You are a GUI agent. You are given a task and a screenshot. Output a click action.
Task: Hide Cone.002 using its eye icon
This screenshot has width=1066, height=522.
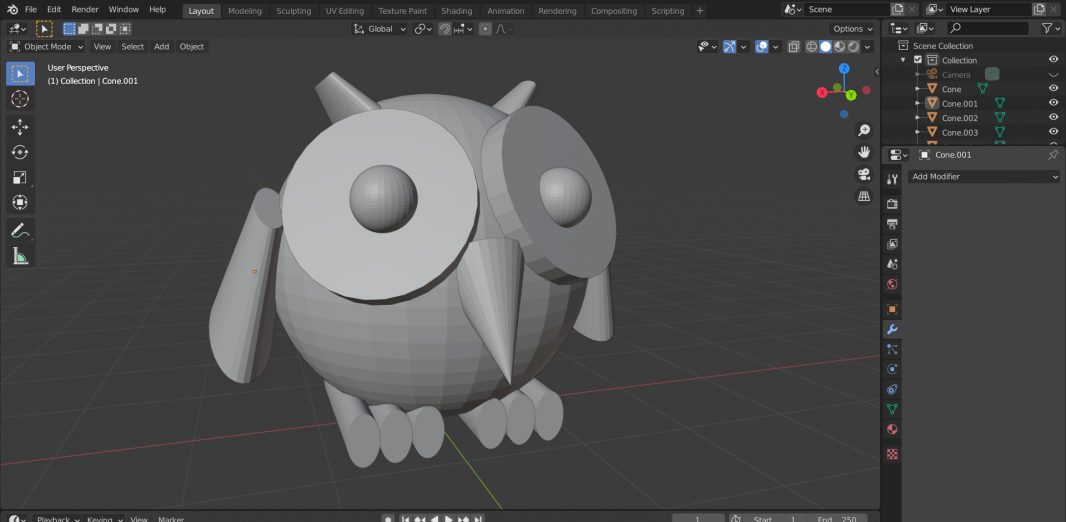[1053, 118]
